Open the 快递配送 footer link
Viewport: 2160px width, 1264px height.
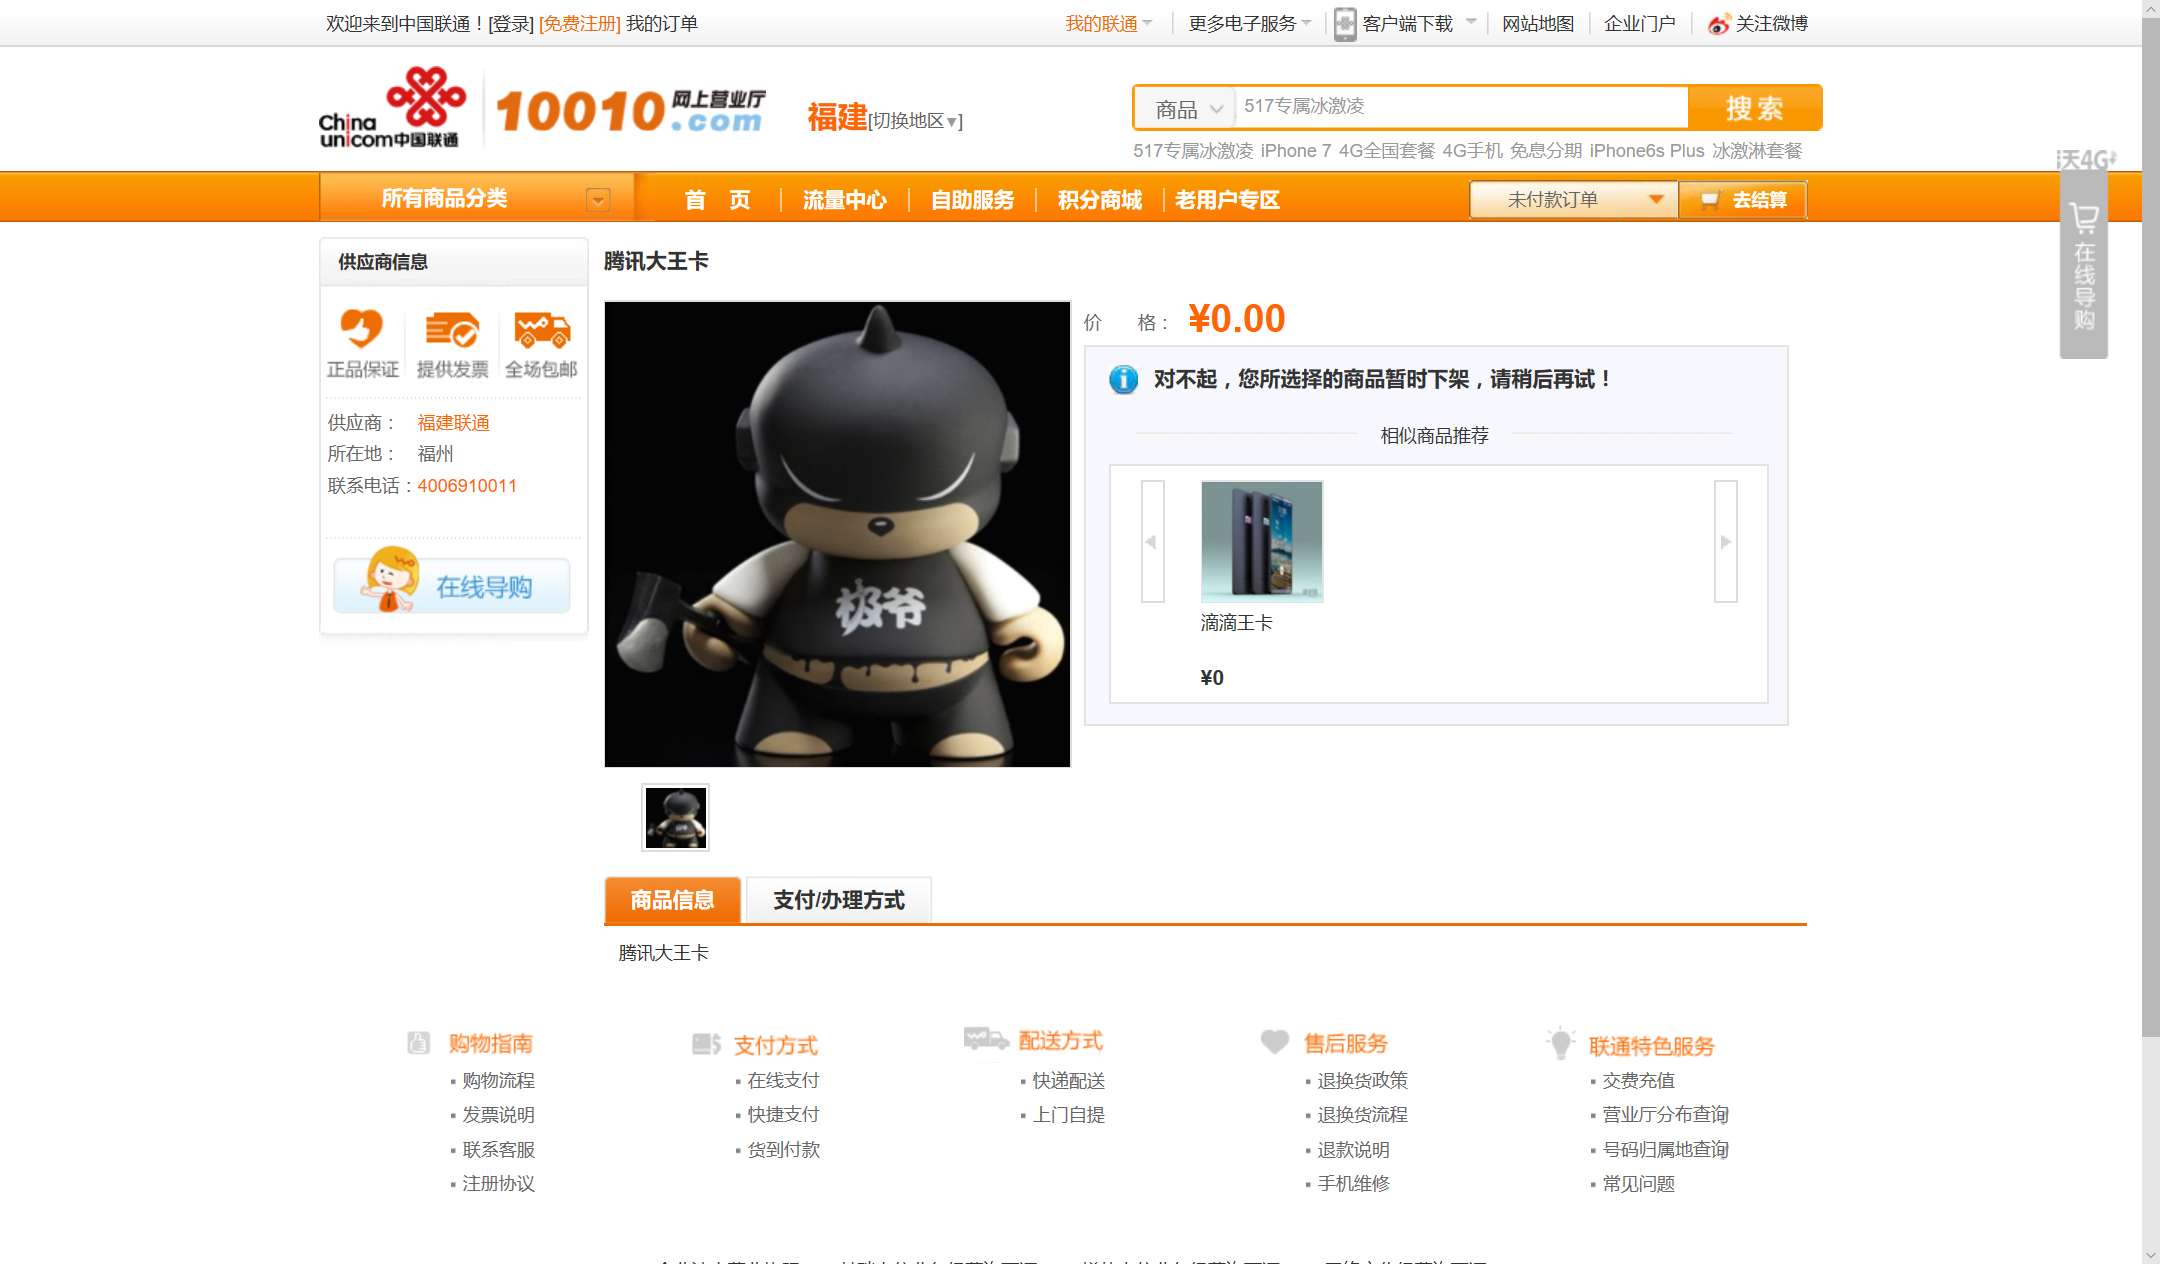(x=1069, y=1081)
